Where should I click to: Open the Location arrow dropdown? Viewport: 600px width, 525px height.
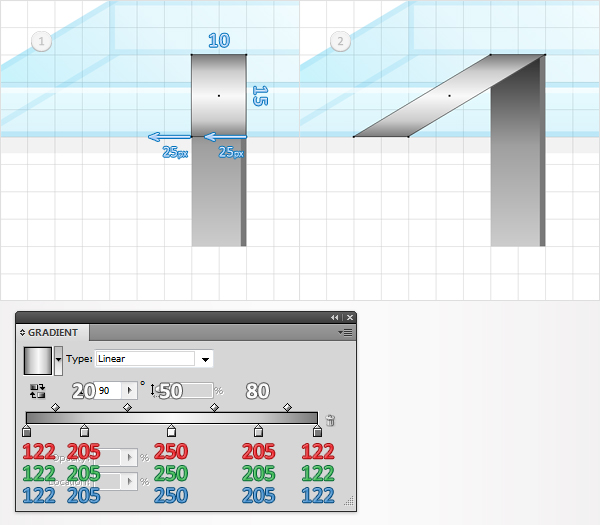click(129, 481)
